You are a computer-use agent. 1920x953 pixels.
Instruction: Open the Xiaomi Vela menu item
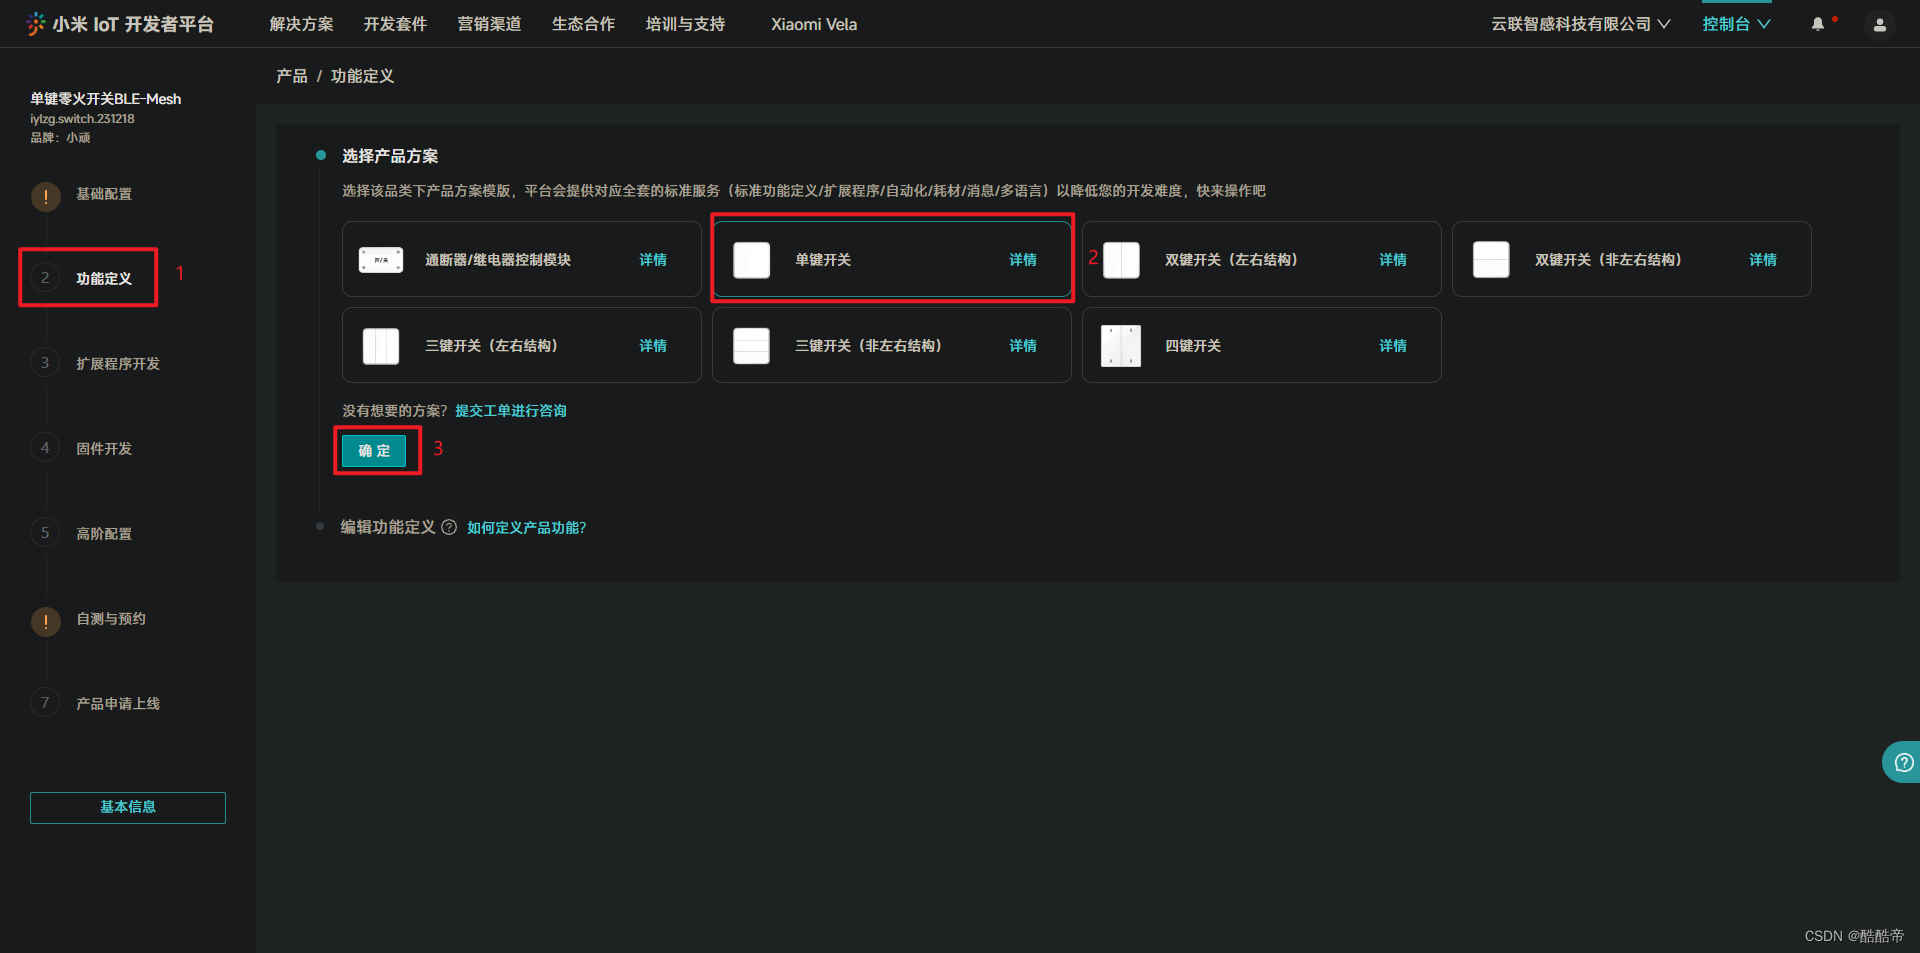click(814, 24)
